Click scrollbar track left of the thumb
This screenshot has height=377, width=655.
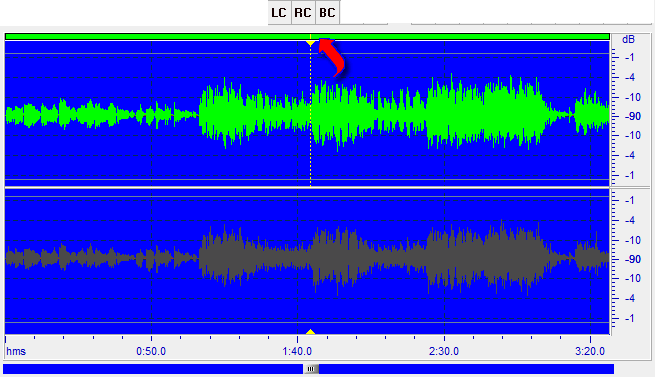pyautogui.click(x=153, y=369)
